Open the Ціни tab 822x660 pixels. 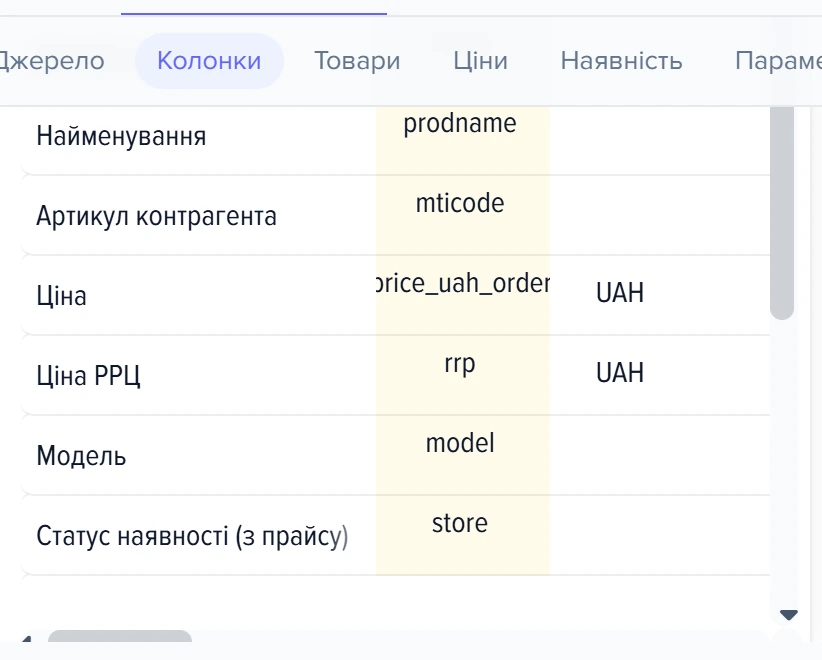click(x=480, y=61)
